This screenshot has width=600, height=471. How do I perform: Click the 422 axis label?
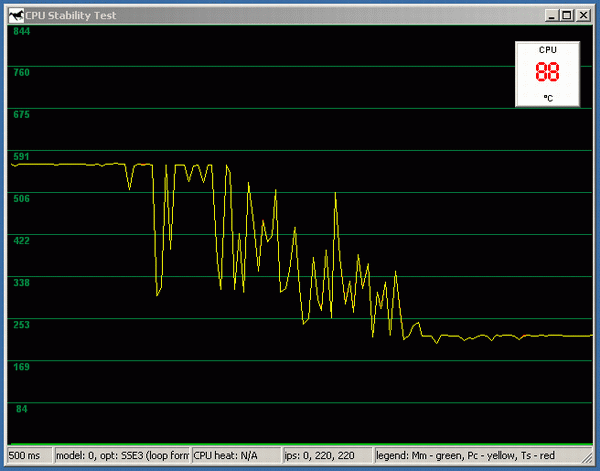(x=21, y=241)
